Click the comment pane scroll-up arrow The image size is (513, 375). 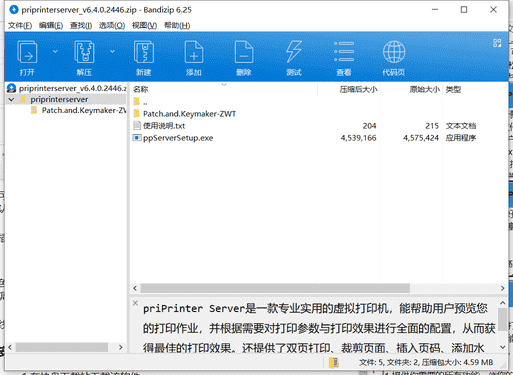point(503,303)
